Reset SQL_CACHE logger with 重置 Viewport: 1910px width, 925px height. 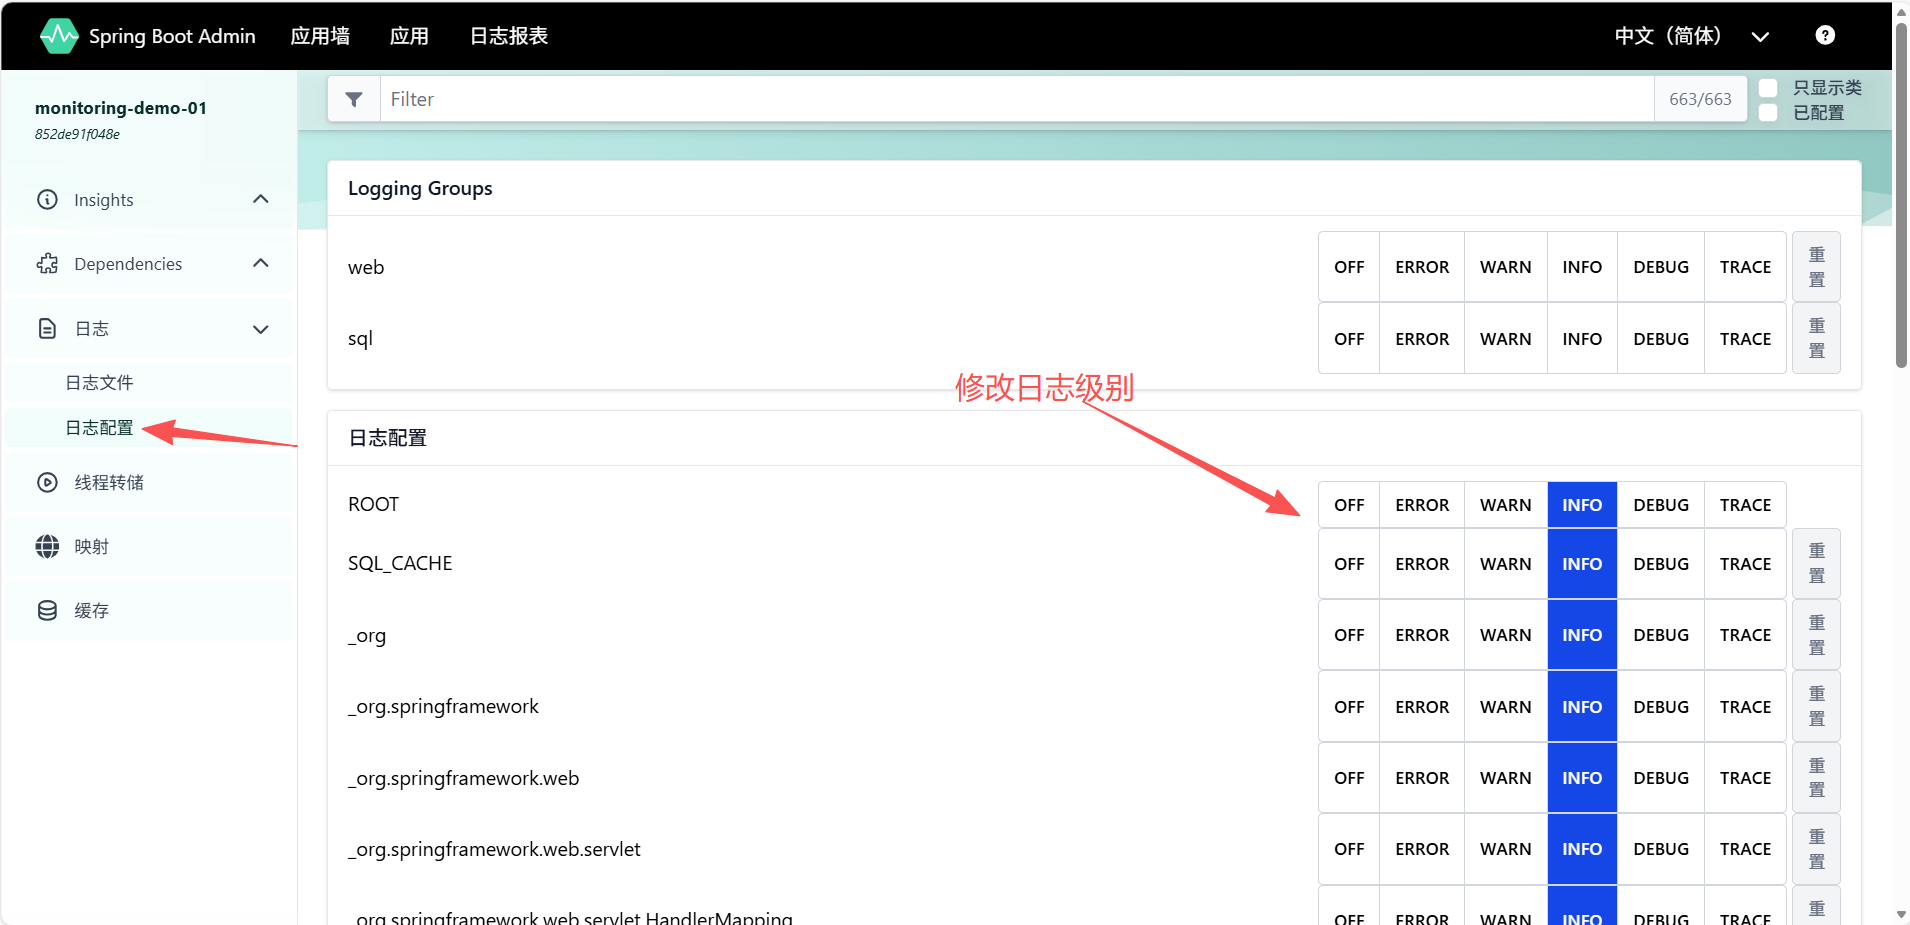click(x=1816, y=564)
